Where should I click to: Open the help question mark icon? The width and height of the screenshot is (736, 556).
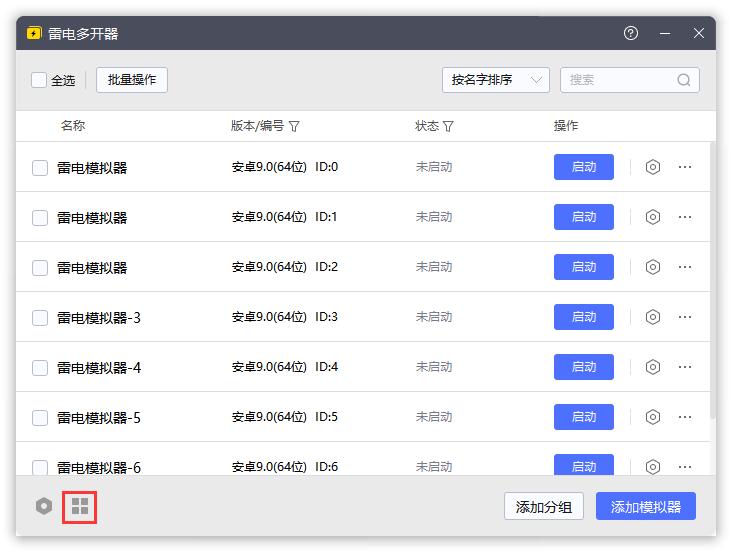click(630, 33)
